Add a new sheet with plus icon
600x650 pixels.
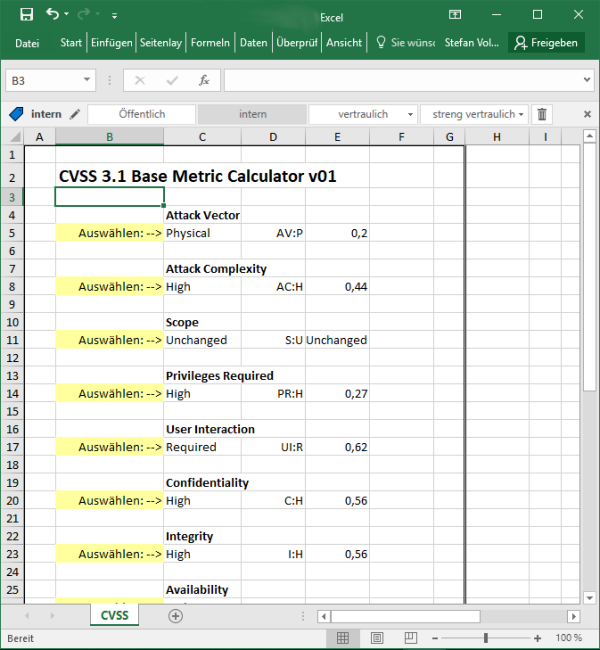tap(176, 616)
